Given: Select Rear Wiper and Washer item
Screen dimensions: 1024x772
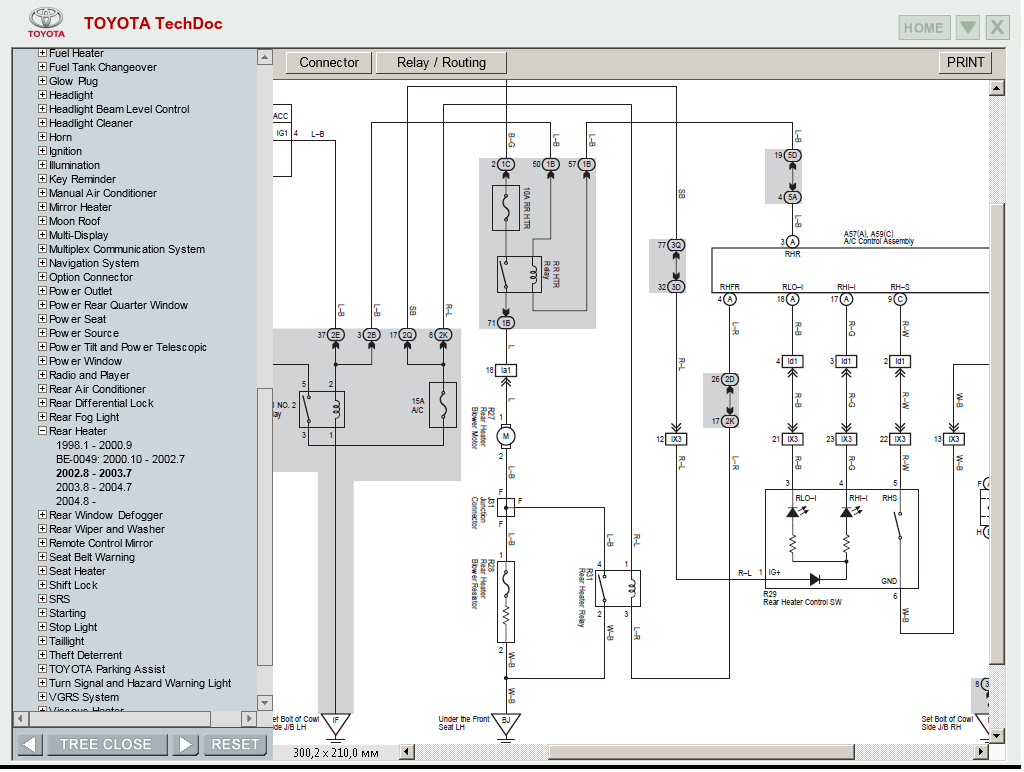Looking at the screenshot, I should point(106,529).
